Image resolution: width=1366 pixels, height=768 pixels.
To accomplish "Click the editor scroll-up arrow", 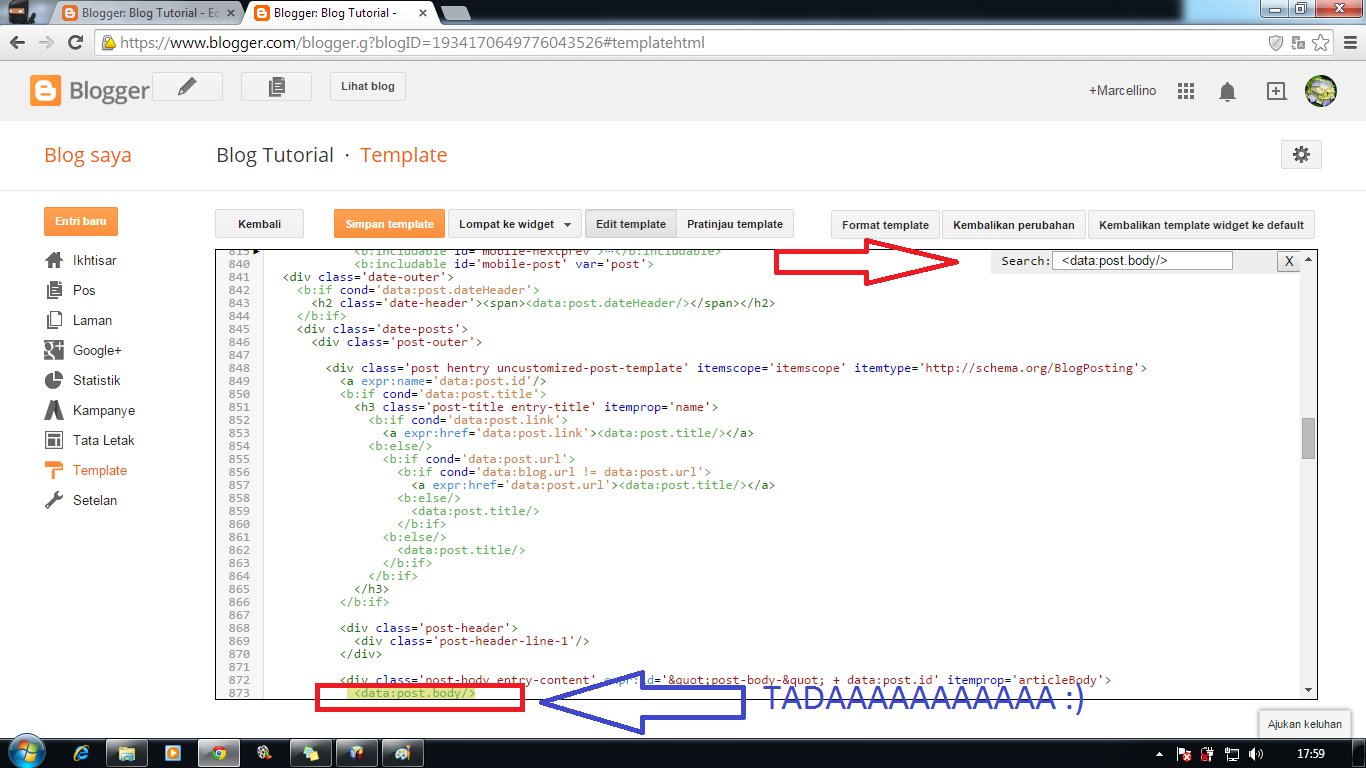I will point(1308,259).
